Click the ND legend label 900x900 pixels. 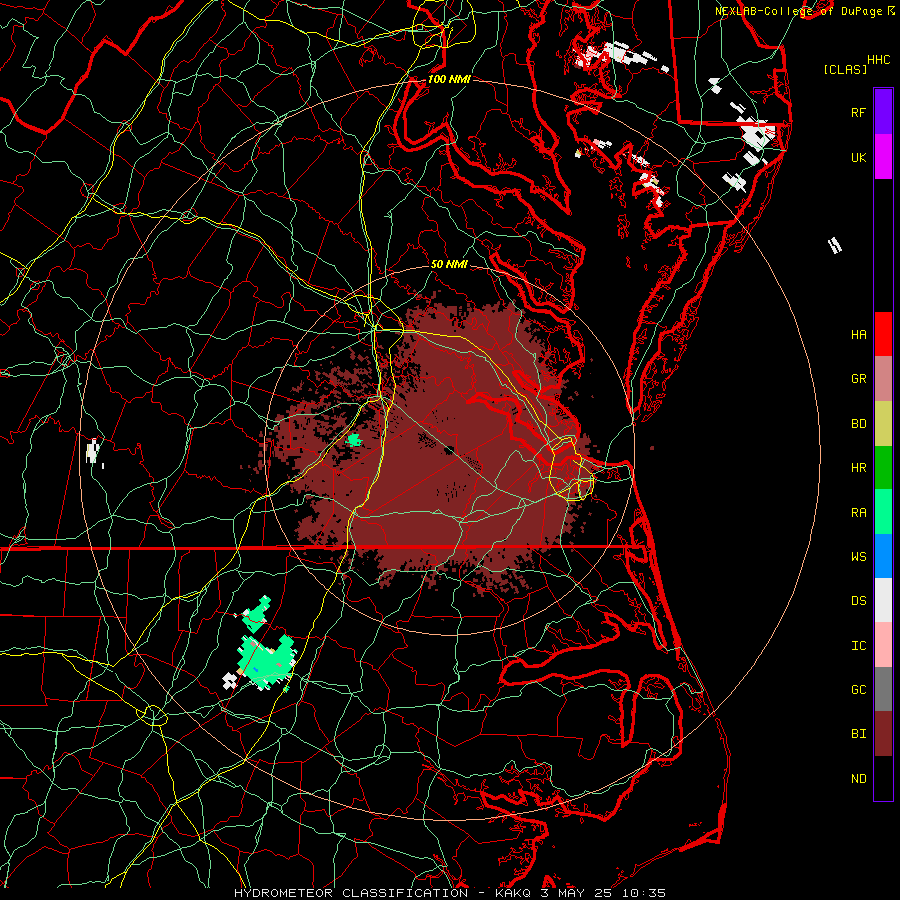click(858, 779)
